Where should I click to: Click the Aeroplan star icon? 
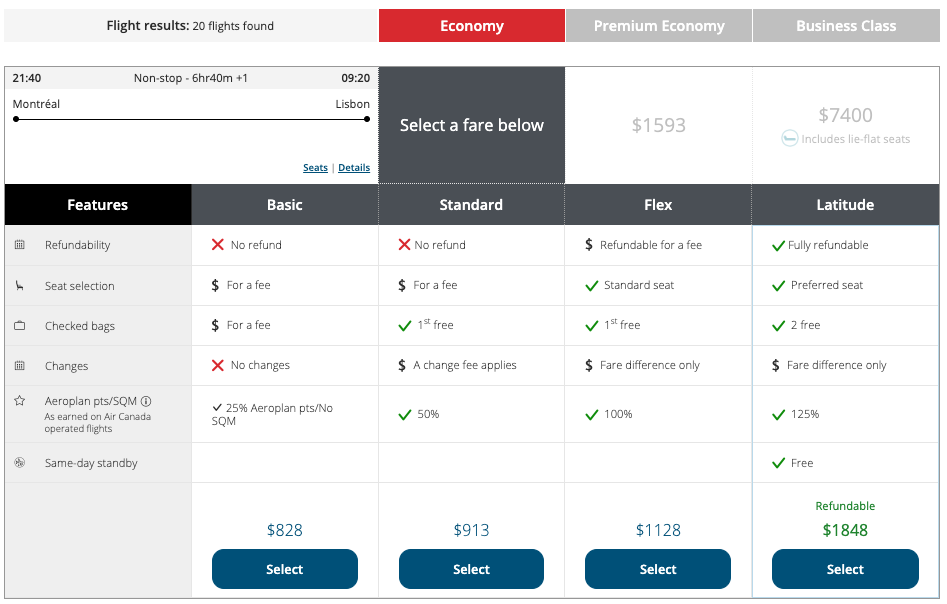(x=20, y=401)
